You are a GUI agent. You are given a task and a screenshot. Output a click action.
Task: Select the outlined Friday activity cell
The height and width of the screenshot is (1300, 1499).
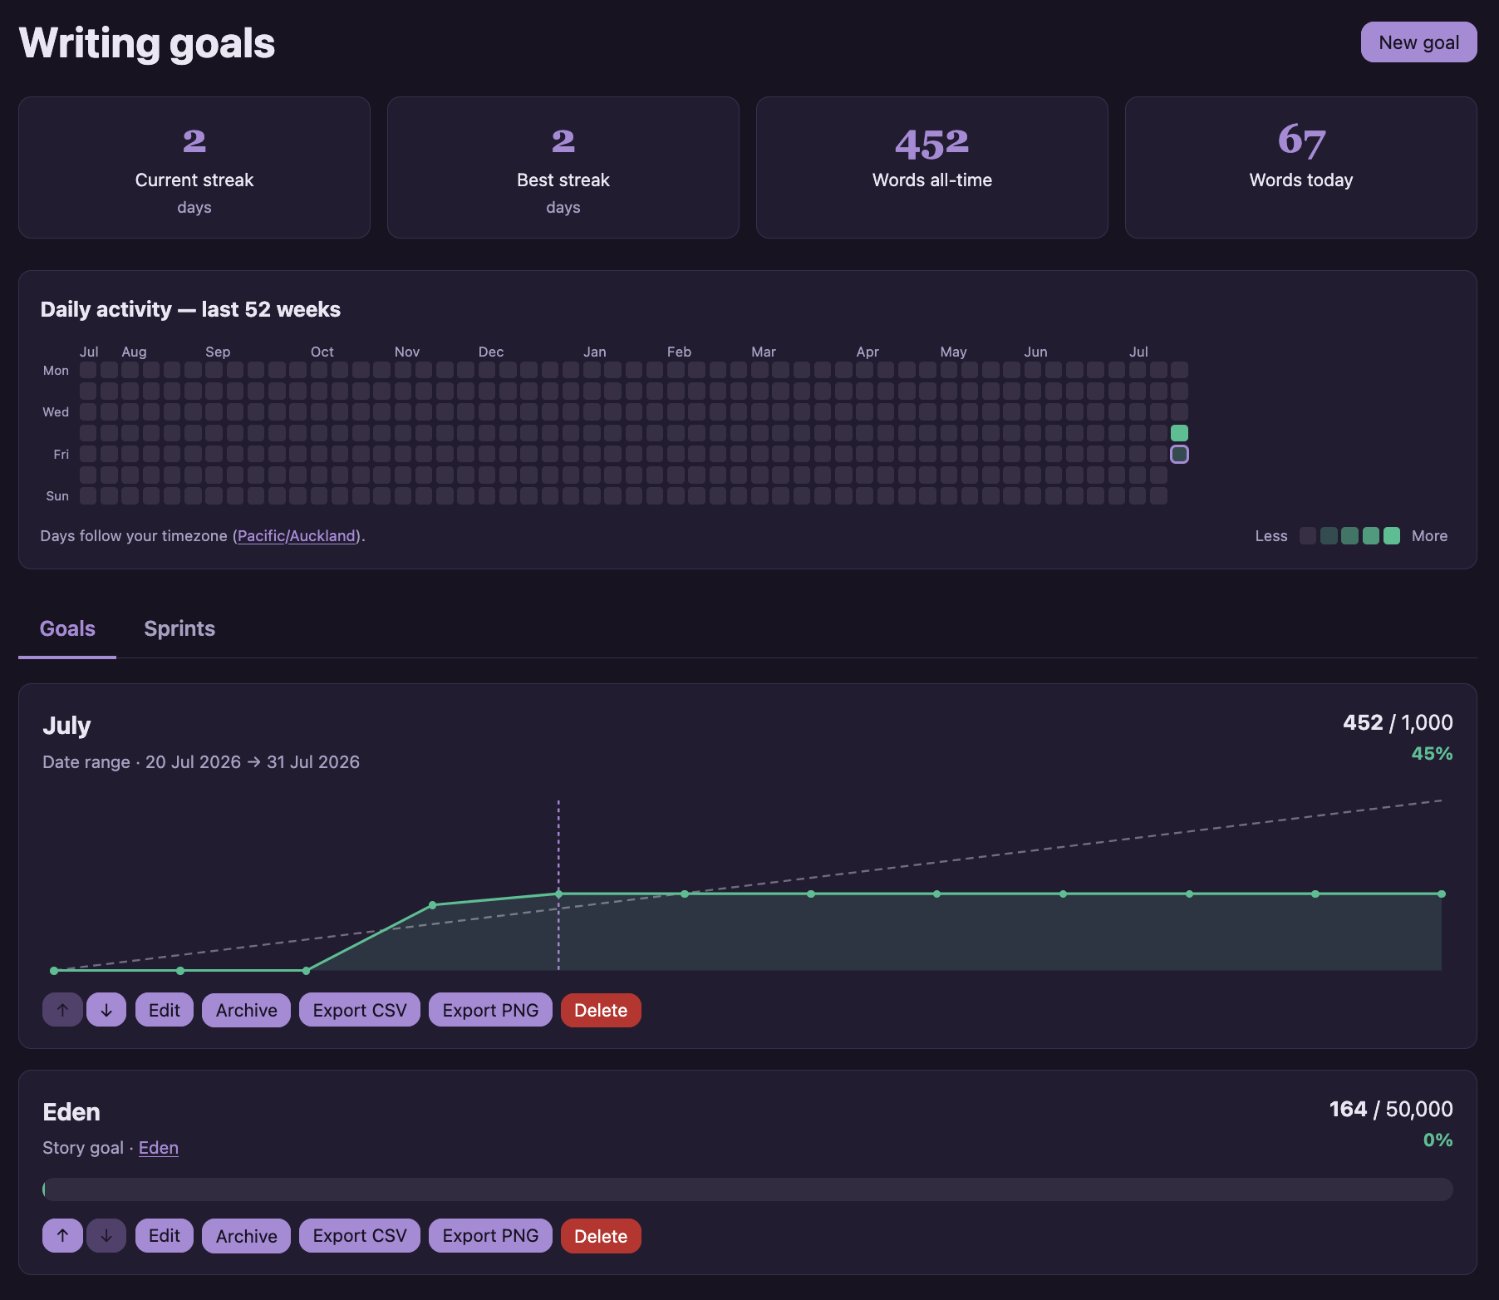[1179, 454]
